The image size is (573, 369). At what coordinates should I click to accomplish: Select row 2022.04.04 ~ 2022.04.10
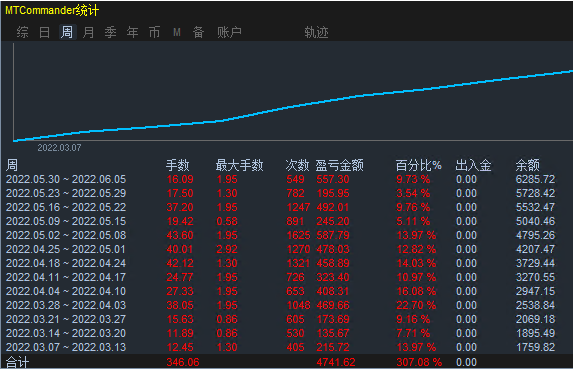coord(281,291)
